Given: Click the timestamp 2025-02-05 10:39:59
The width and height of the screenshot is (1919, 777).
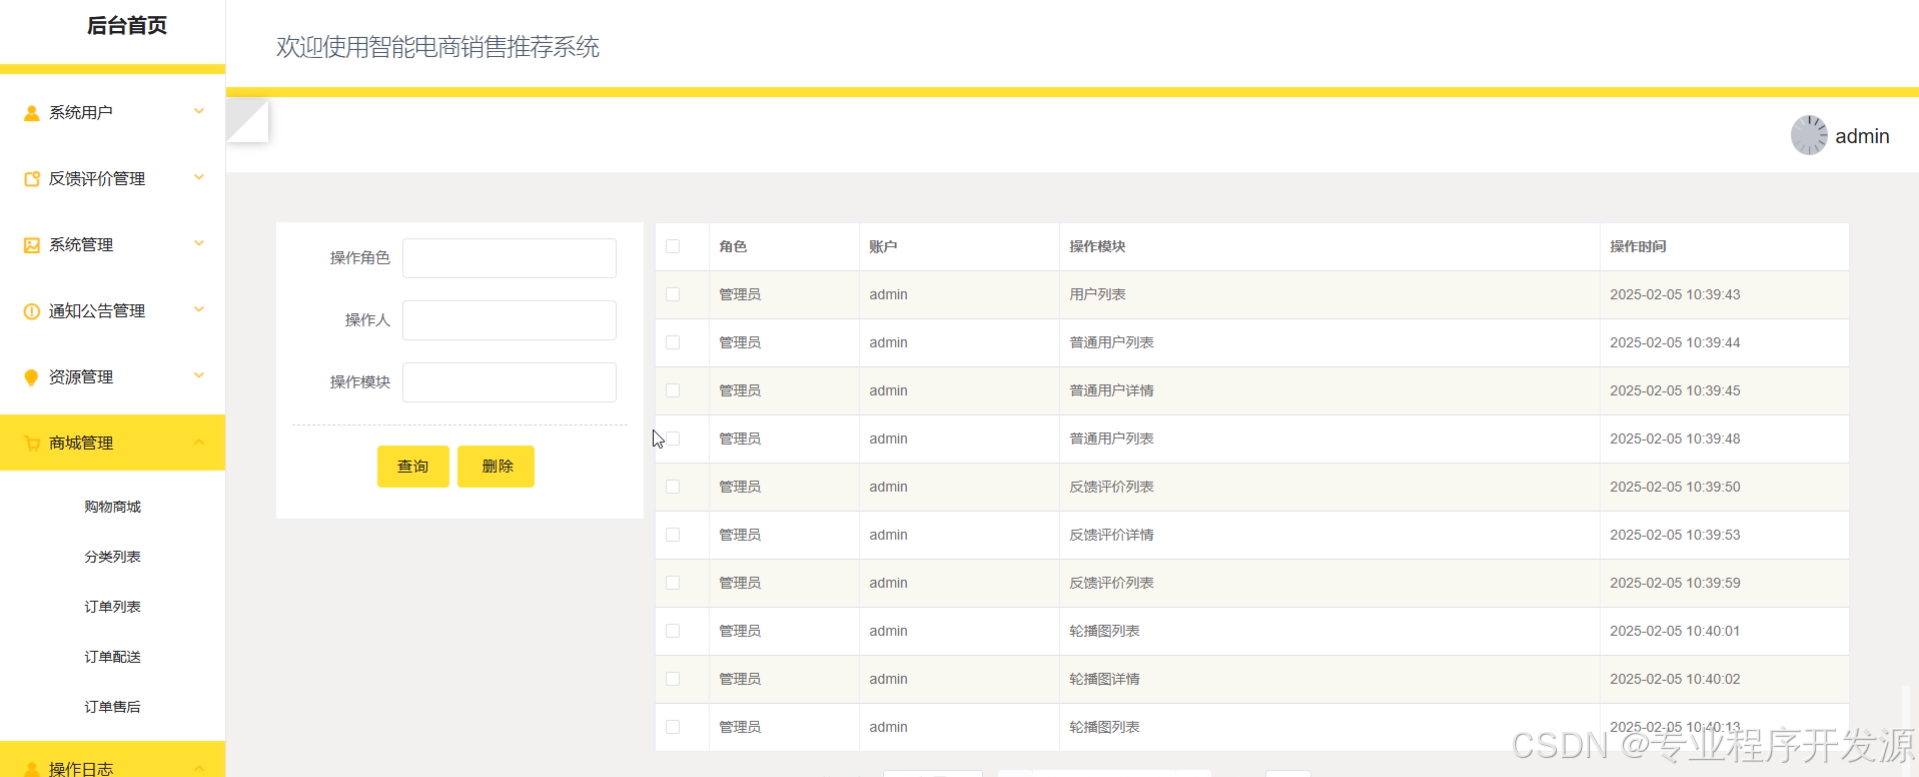Looking at the screenshot, I should 1675,582.
